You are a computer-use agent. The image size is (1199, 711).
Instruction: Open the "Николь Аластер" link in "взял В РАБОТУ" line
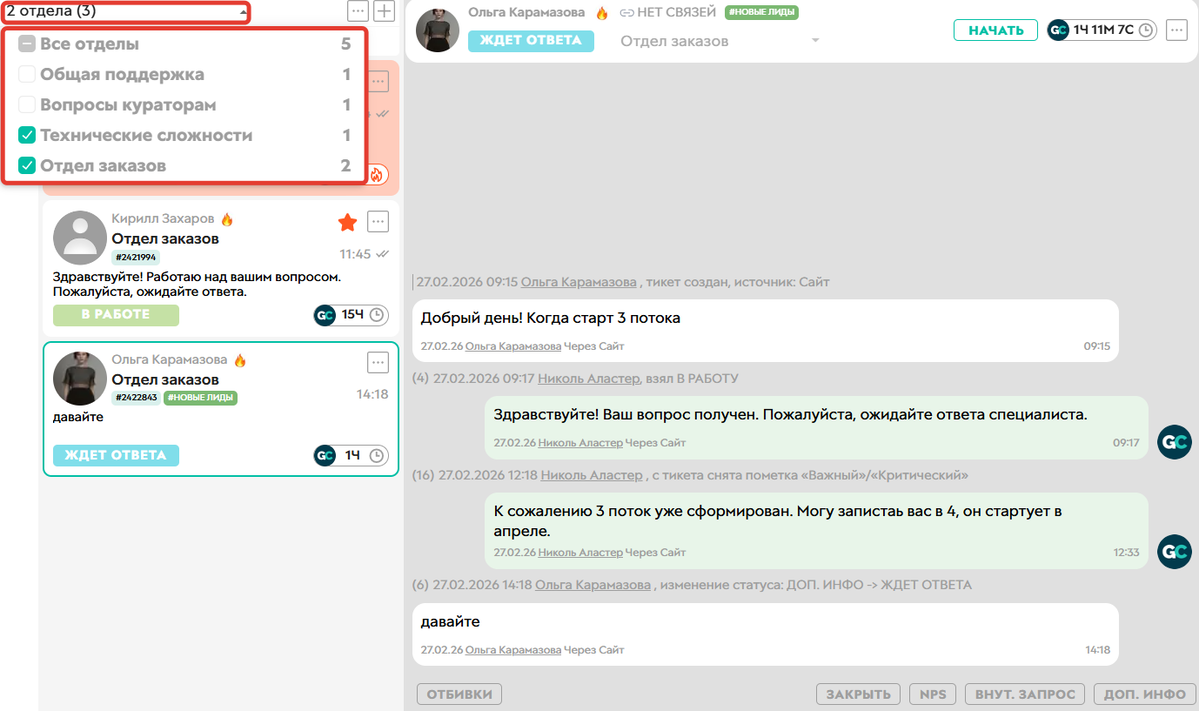point(589,378)
